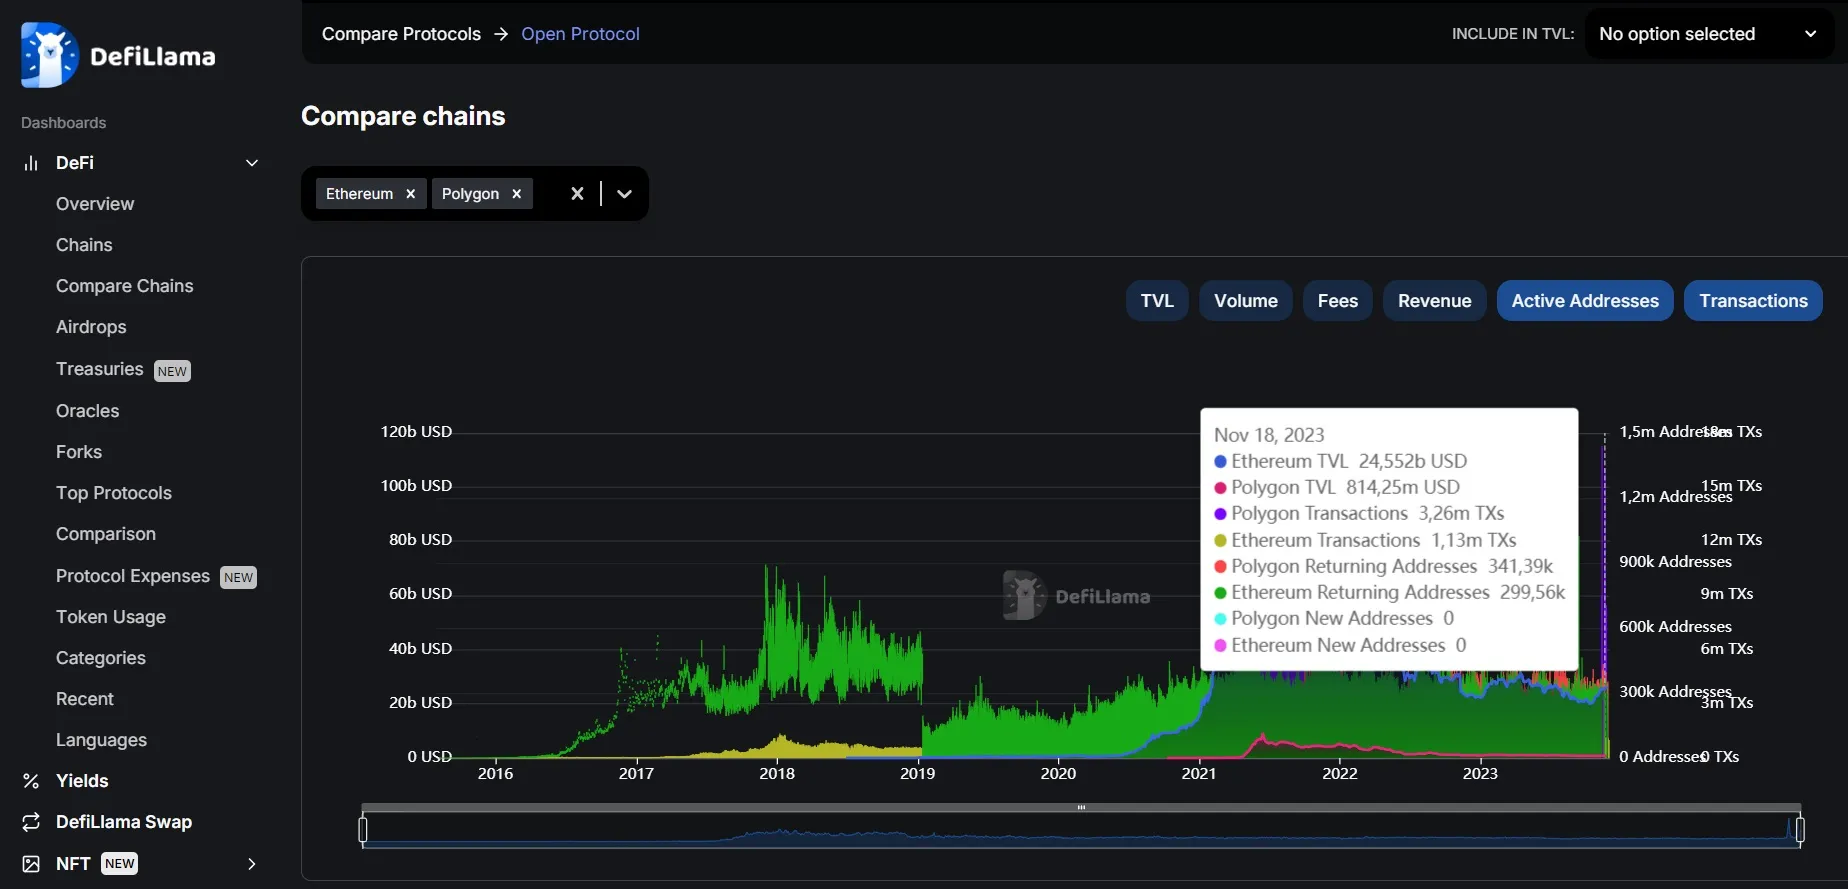Go to Airdrops page
This screenshot has height=889, width=1848.
pyautogui.click(x=91, y=327)
